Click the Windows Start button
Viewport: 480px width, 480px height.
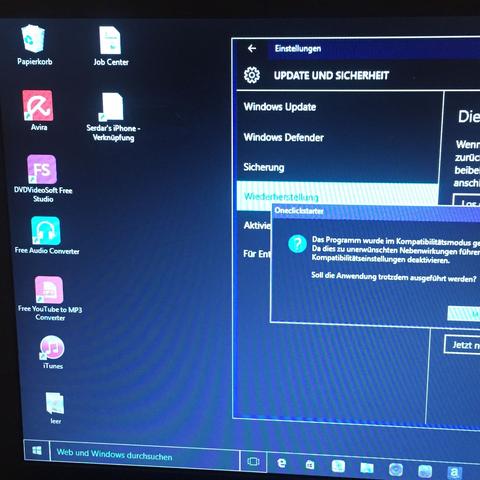pos(37,451)
